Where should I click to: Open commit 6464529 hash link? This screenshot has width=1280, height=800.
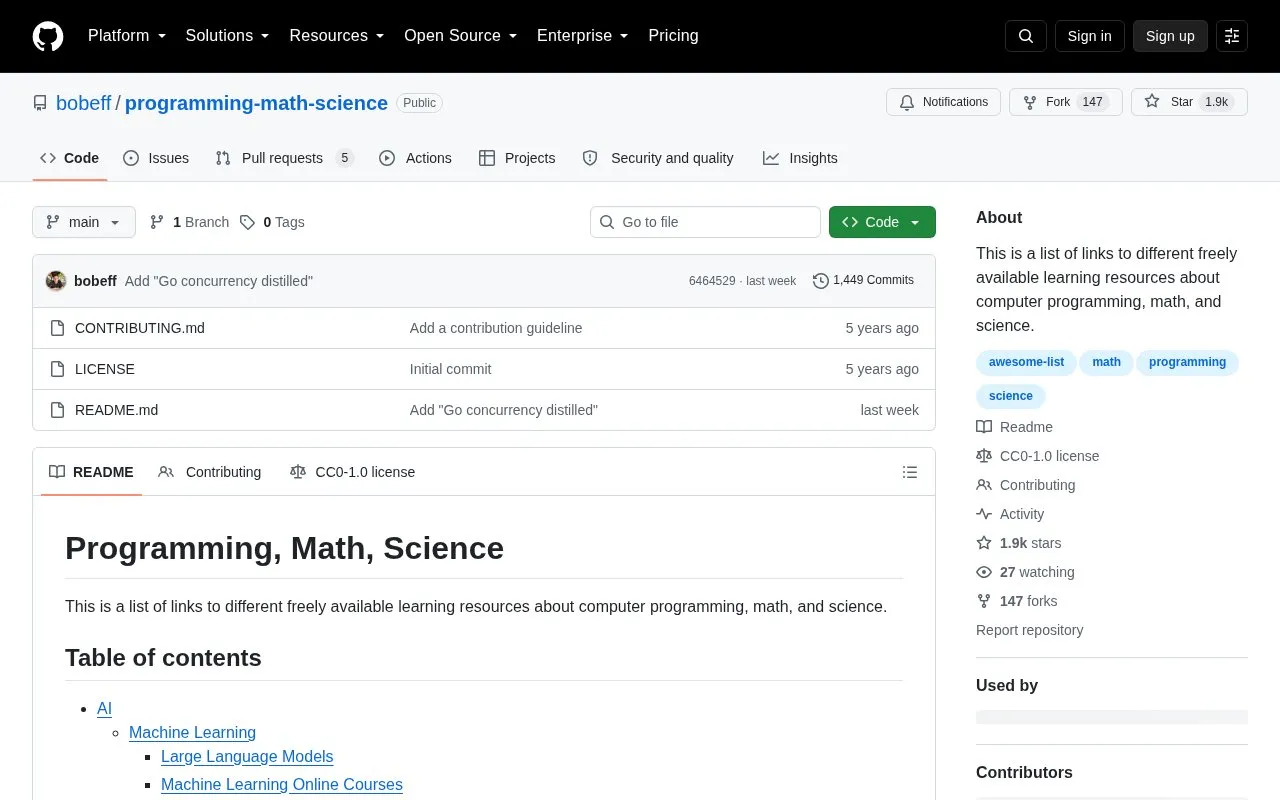point(712,281)
